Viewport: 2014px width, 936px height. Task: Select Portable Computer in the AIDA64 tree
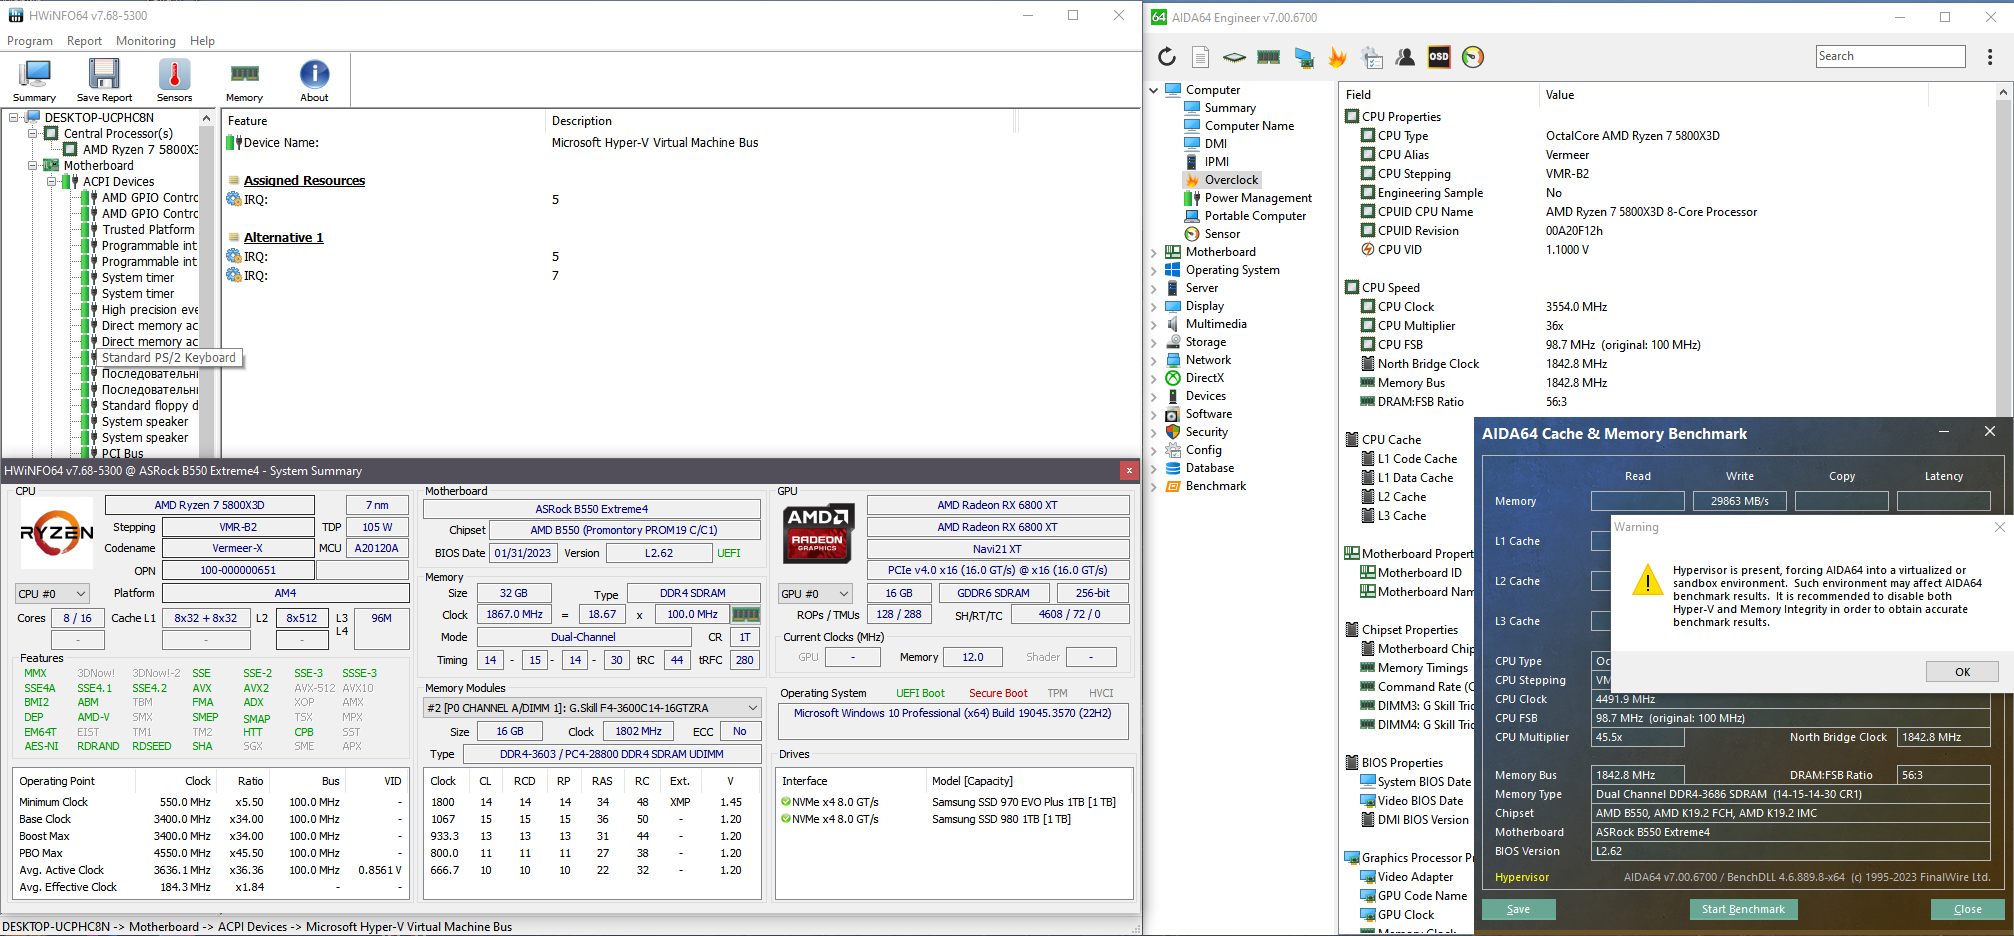(1255, 216)
